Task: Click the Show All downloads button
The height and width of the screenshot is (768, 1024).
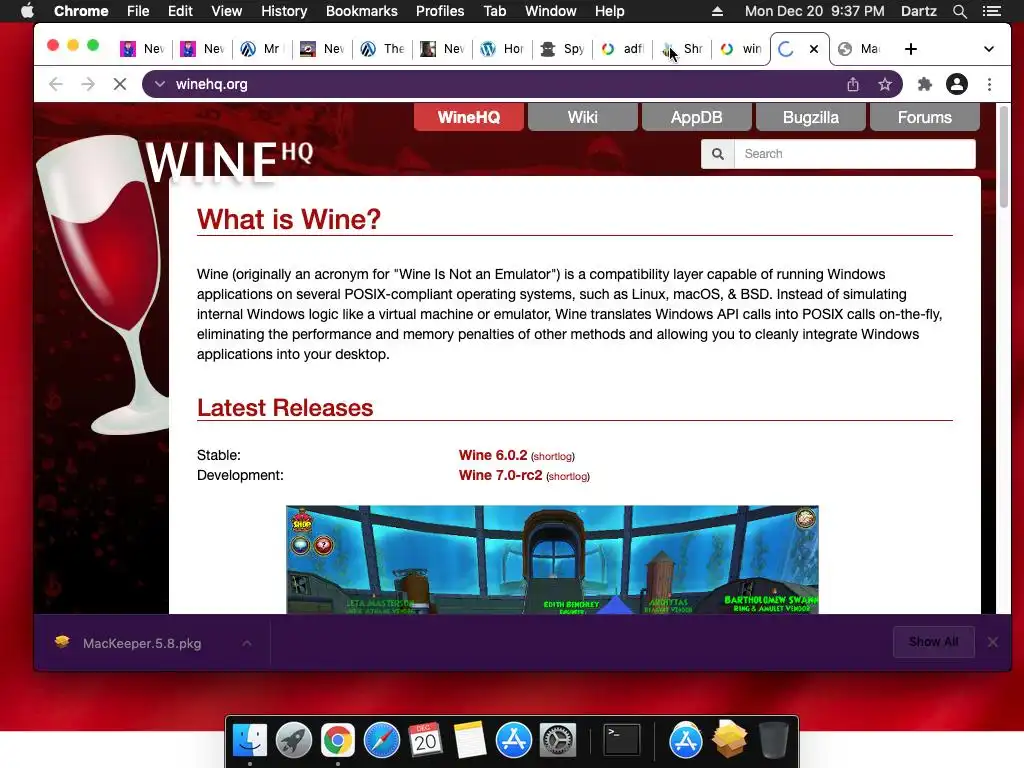Action: click(933, 643)
